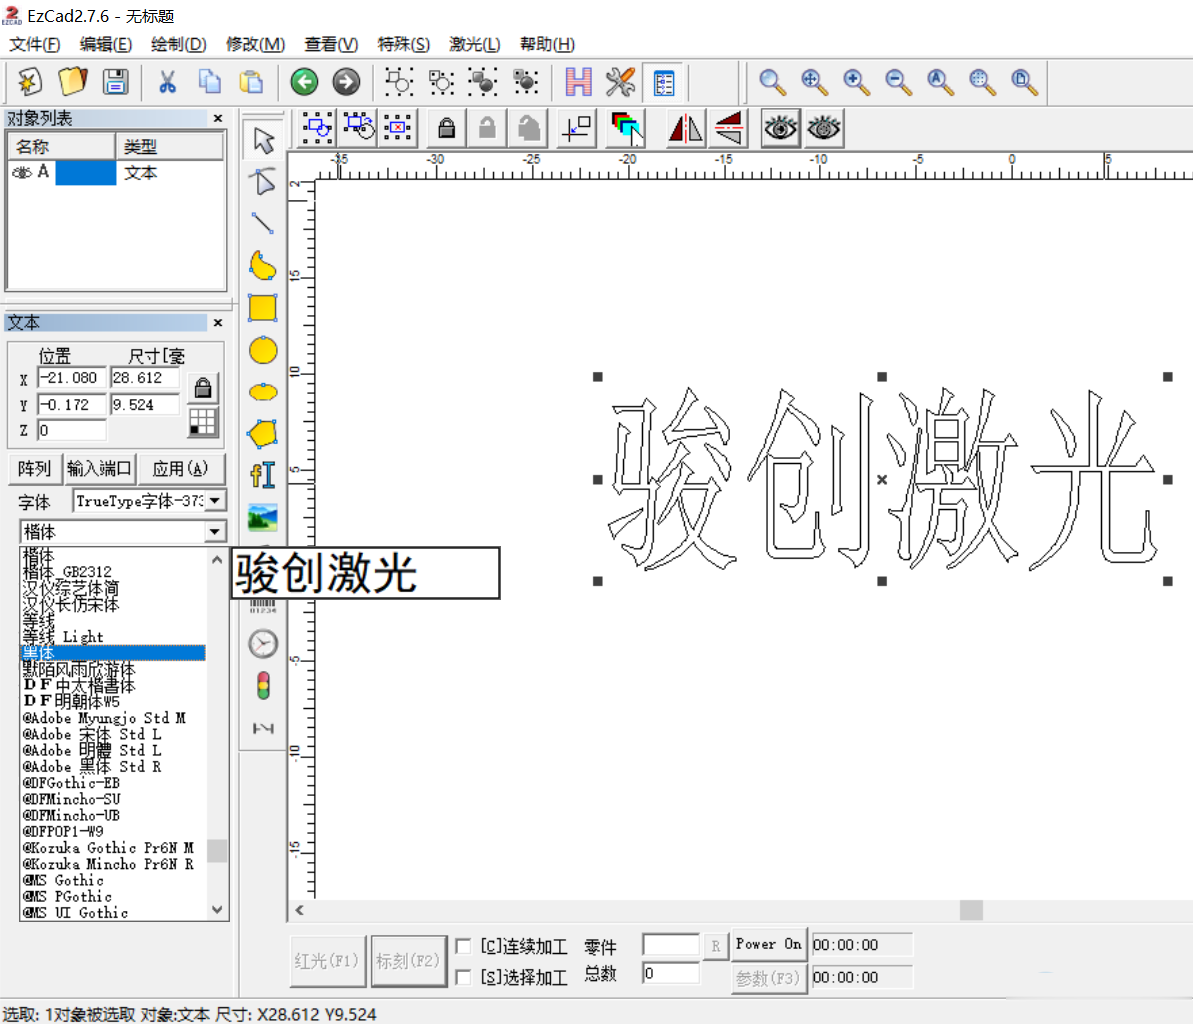Select the rectangle drawing tool

(x=263, y=308)
